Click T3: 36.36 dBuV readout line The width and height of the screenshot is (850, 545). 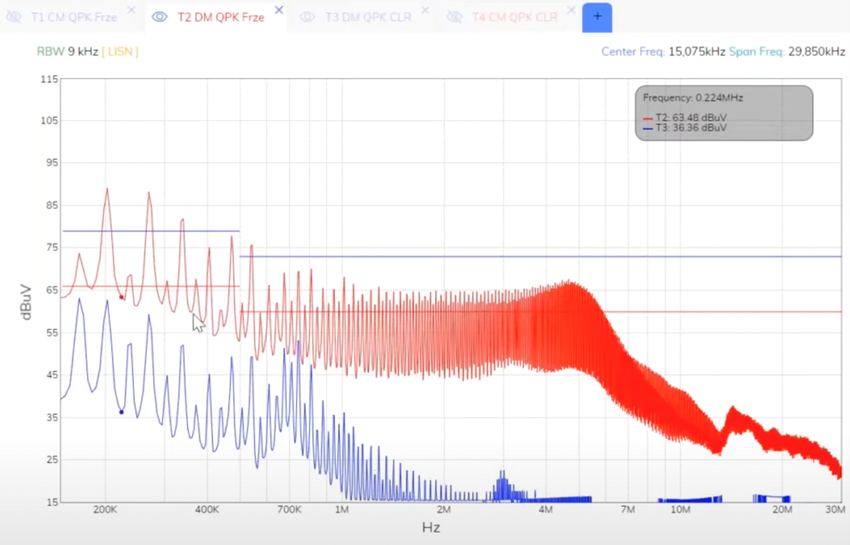685,128
